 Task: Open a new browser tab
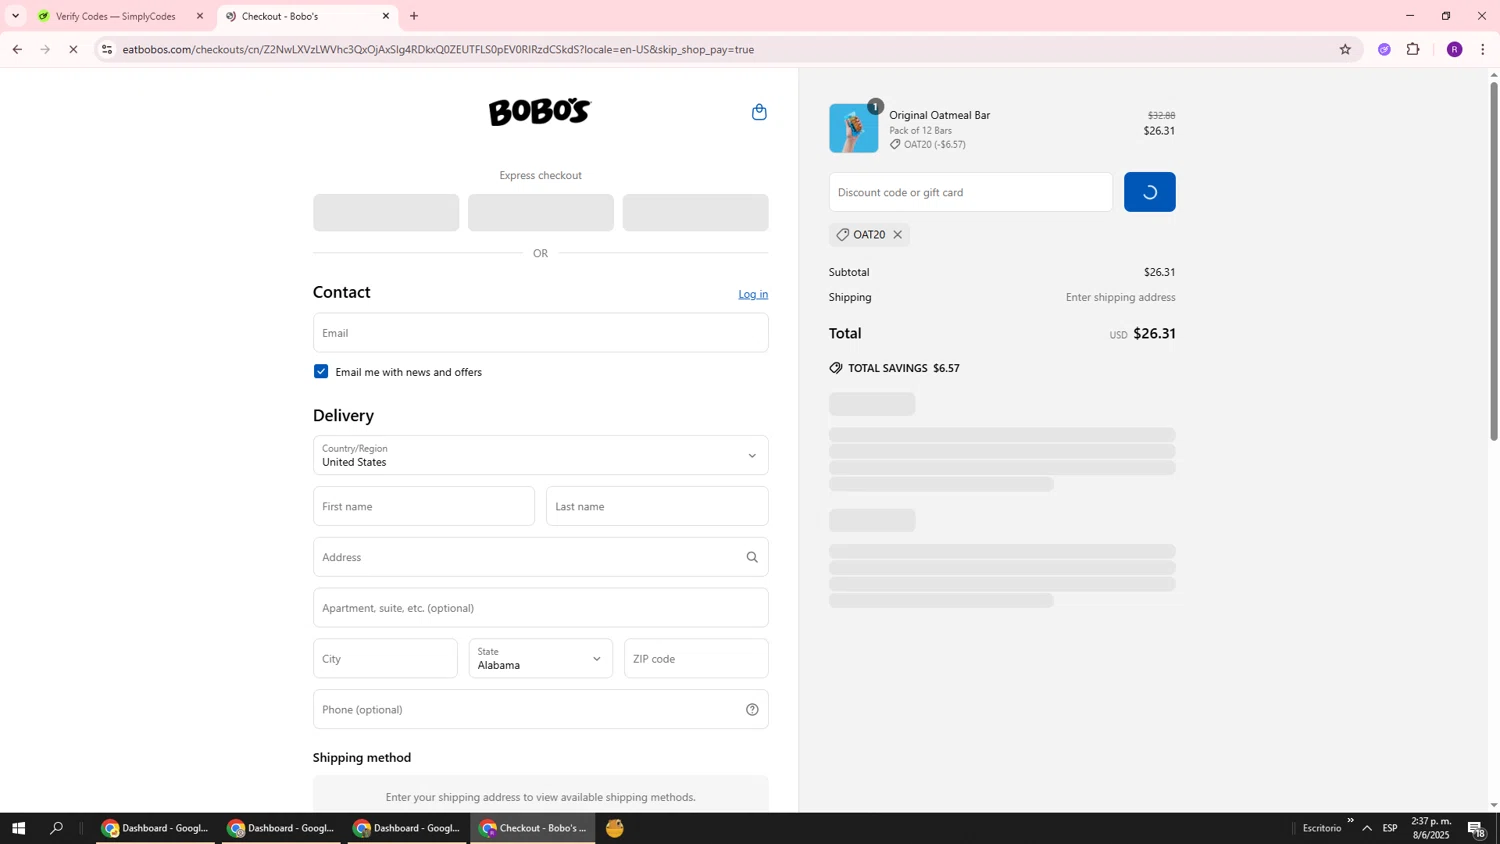click(414, 16)
